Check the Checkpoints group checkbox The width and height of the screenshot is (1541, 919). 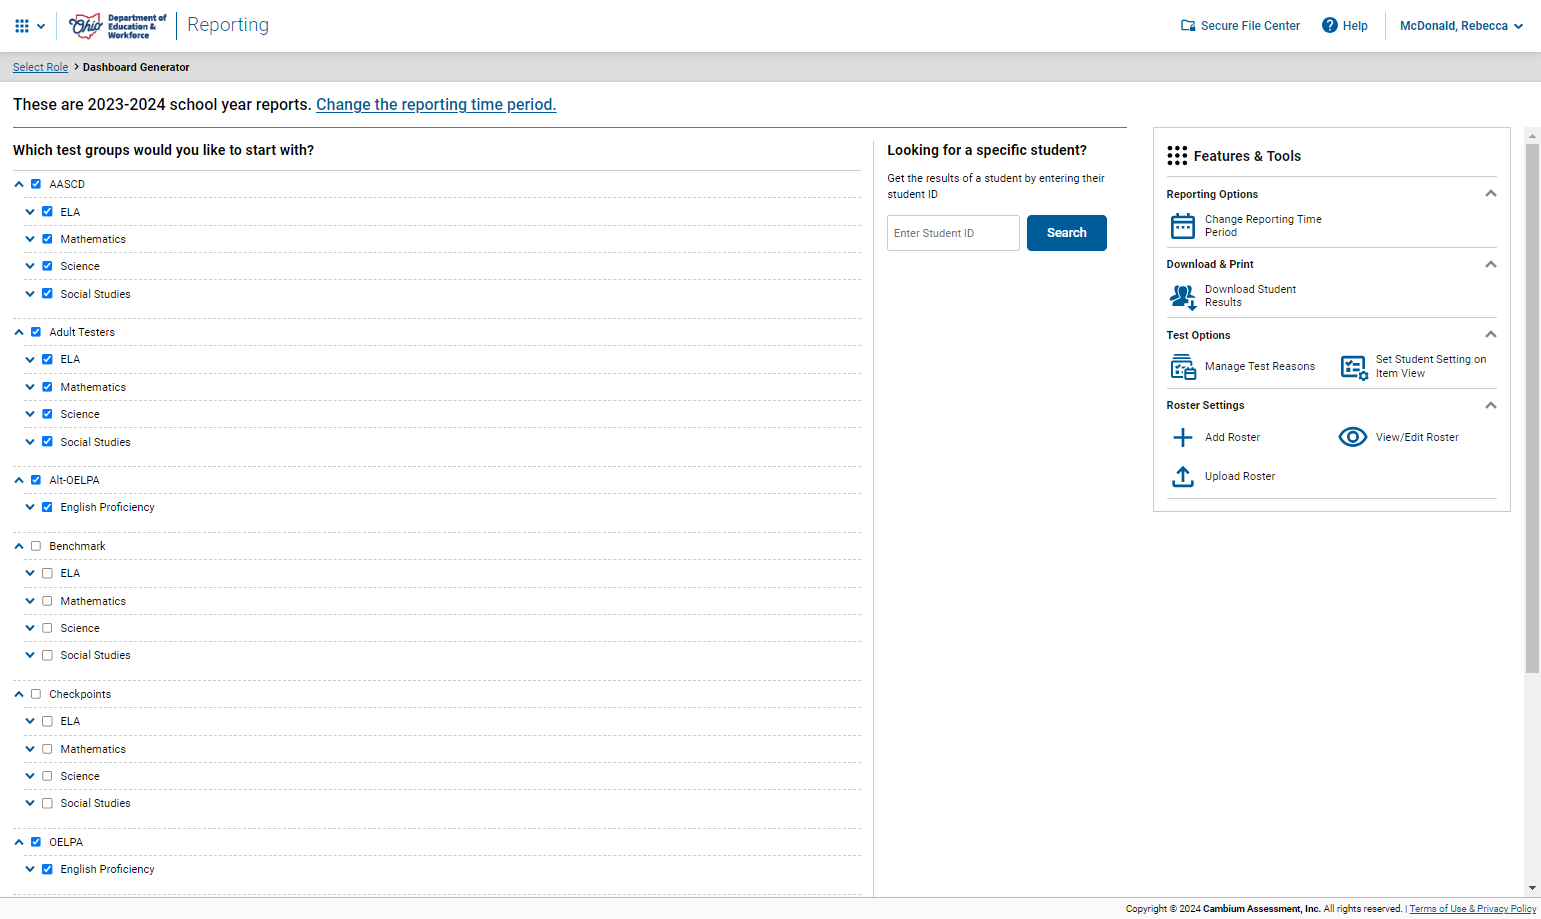click(x=36, y=694)
